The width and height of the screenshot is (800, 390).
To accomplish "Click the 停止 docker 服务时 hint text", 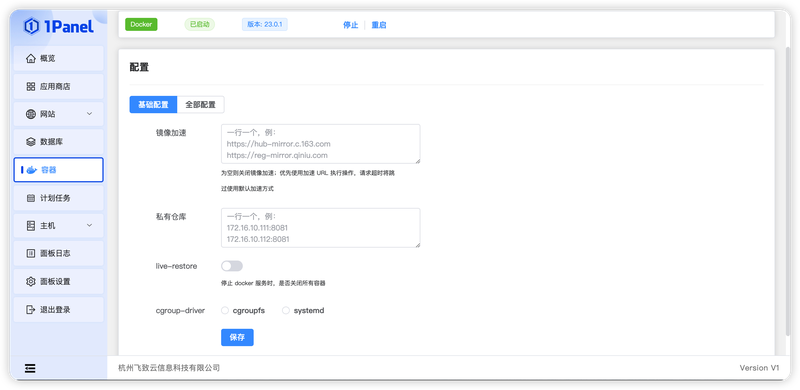I will (x=273, y=283).
